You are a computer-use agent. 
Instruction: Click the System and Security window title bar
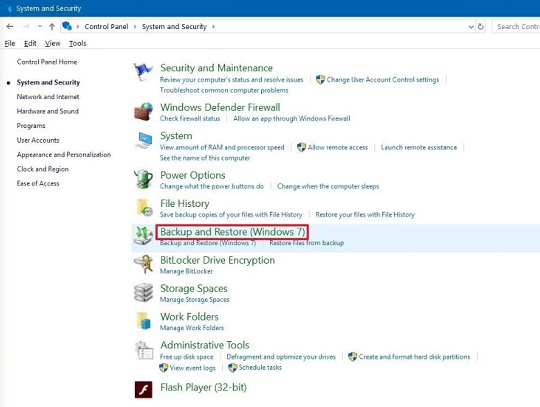[x=270, y=8]
